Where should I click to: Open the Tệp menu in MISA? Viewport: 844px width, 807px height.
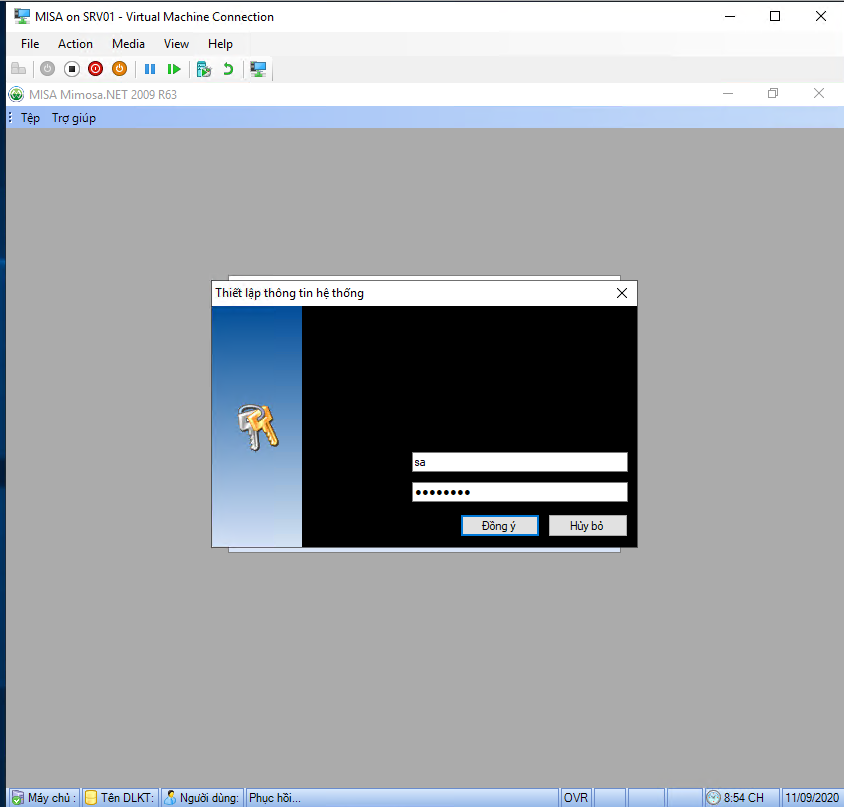30,118
